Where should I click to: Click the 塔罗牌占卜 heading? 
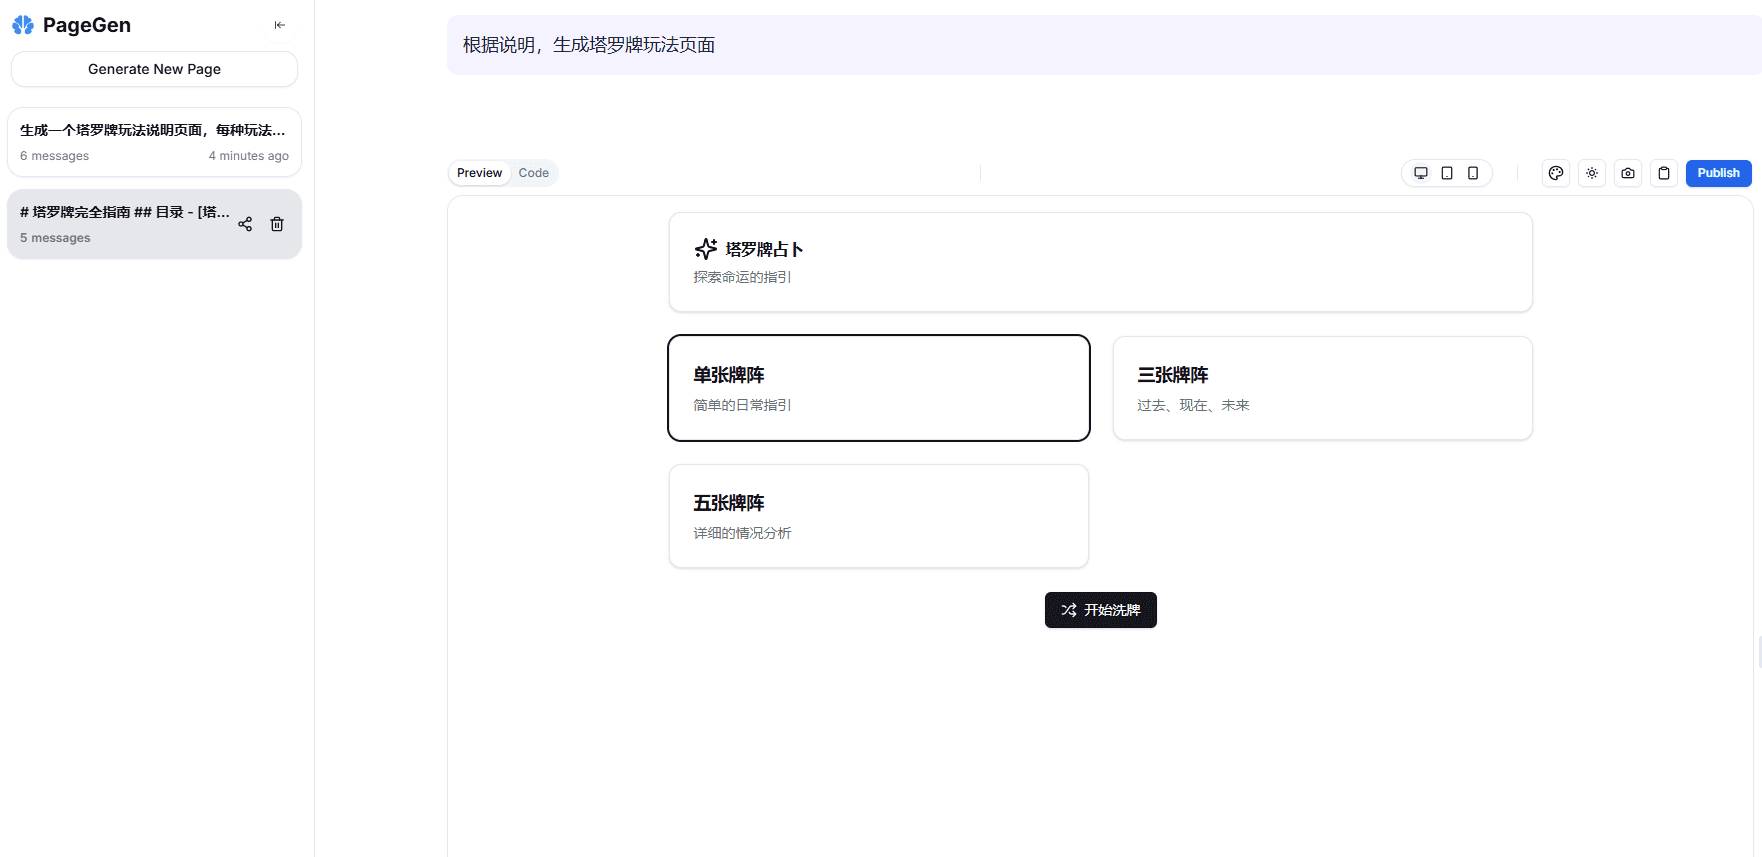coord(764,249)
